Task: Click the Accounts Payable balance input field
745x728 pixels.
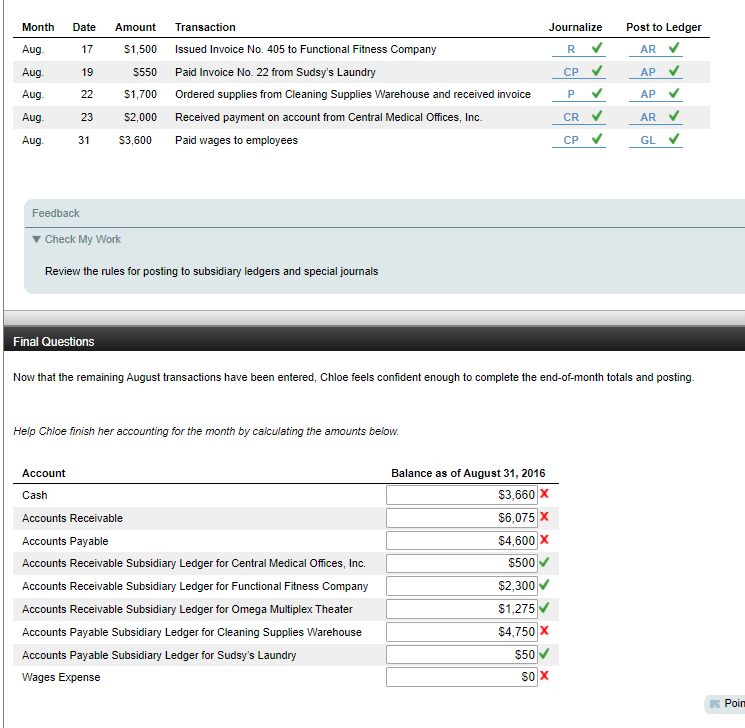Action: (461, 540)
